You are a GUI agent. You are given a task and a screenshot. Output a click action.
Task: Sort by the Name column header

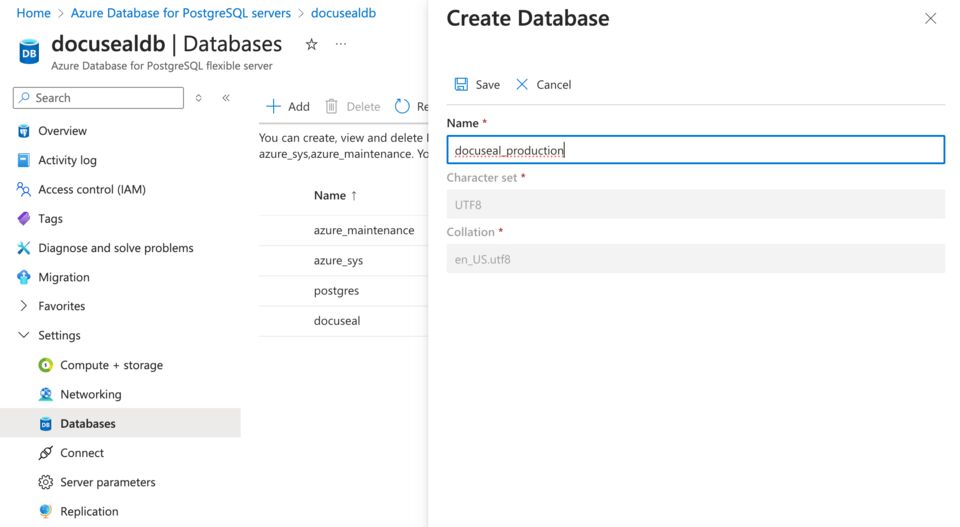pyautogui.click(x=336, y=196)
